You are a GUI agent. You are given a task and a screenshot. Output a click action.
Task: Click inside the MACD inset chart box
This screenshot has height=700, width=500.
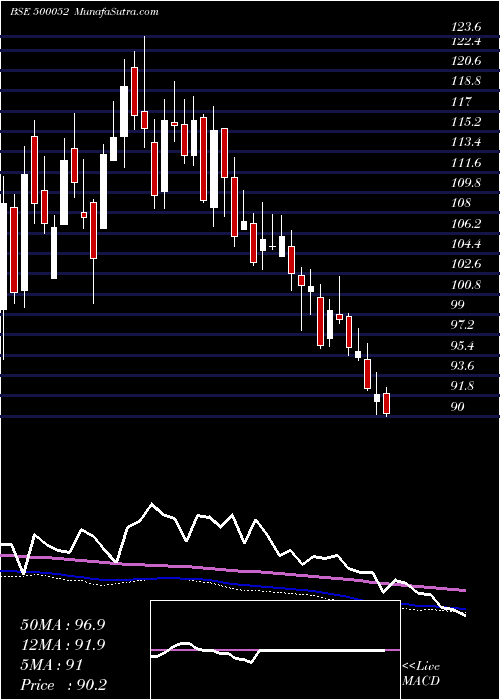(x=275, y=650)
